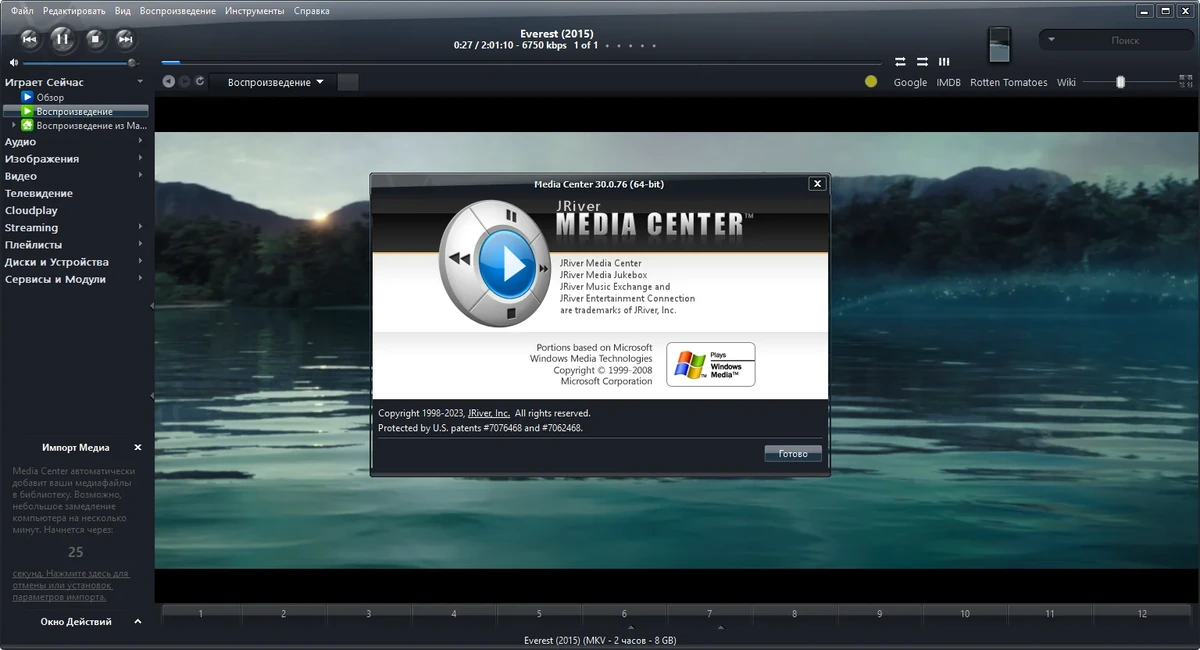1200x650 pixels.
Task: Skip to the next track
Action: (x=125, y=39)
